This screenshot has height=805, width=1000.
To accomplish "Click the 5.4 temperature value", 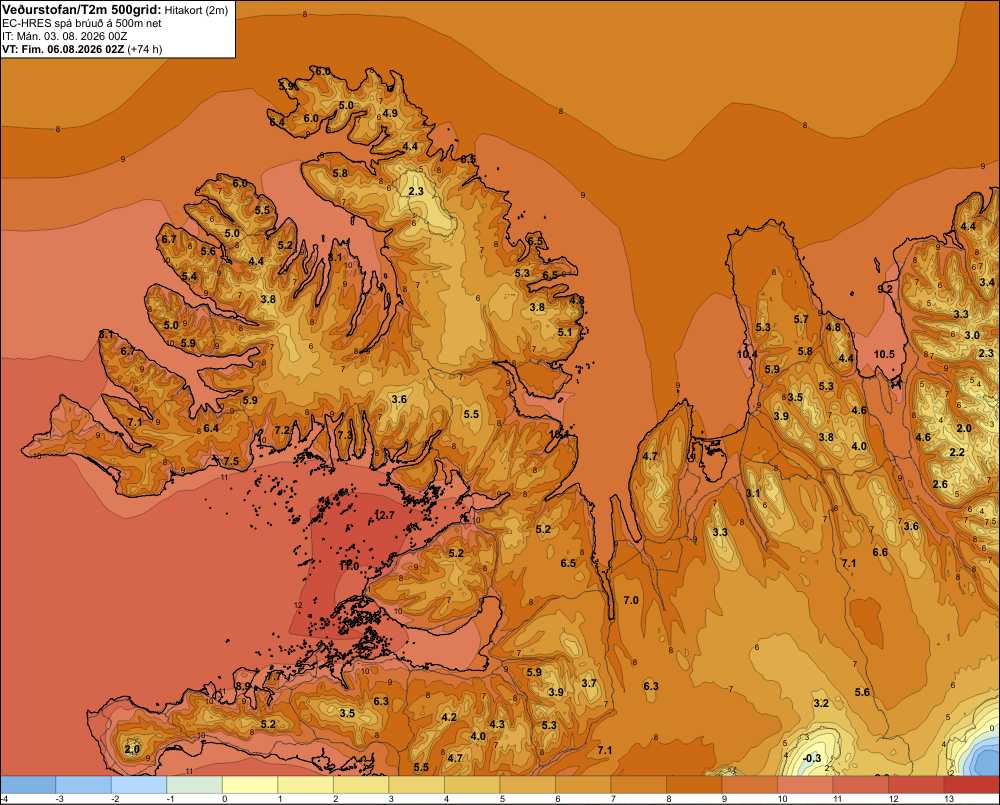I will (189, 276).
